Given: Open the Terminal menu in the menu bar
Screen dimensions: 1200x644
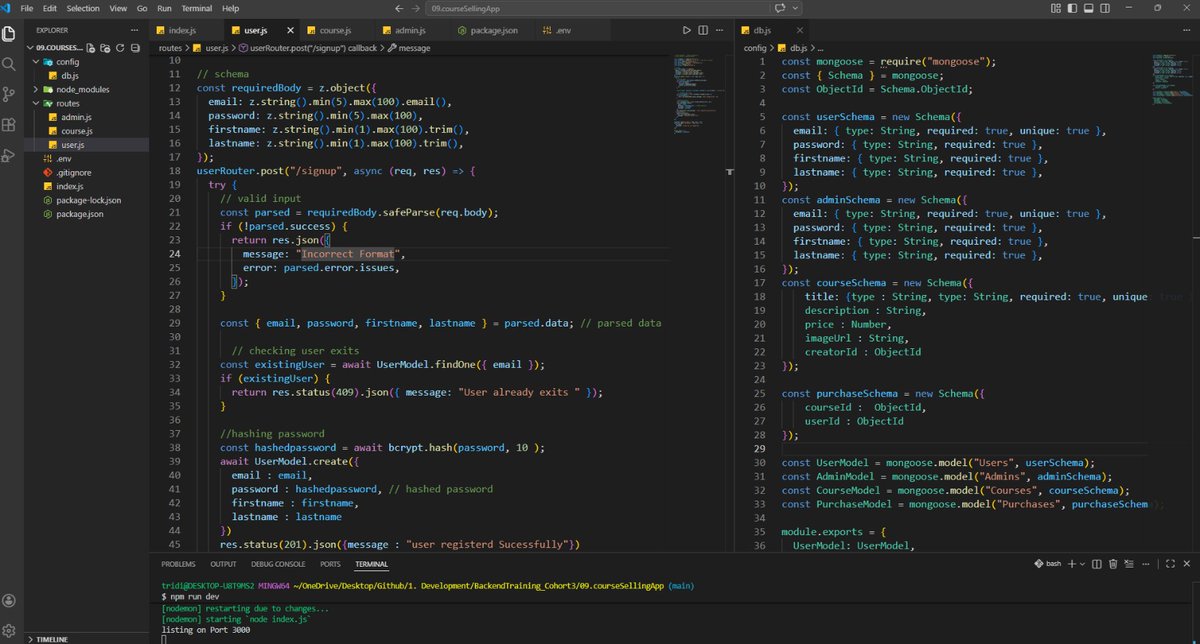Looking at the screenshot, I should [196, 7].
